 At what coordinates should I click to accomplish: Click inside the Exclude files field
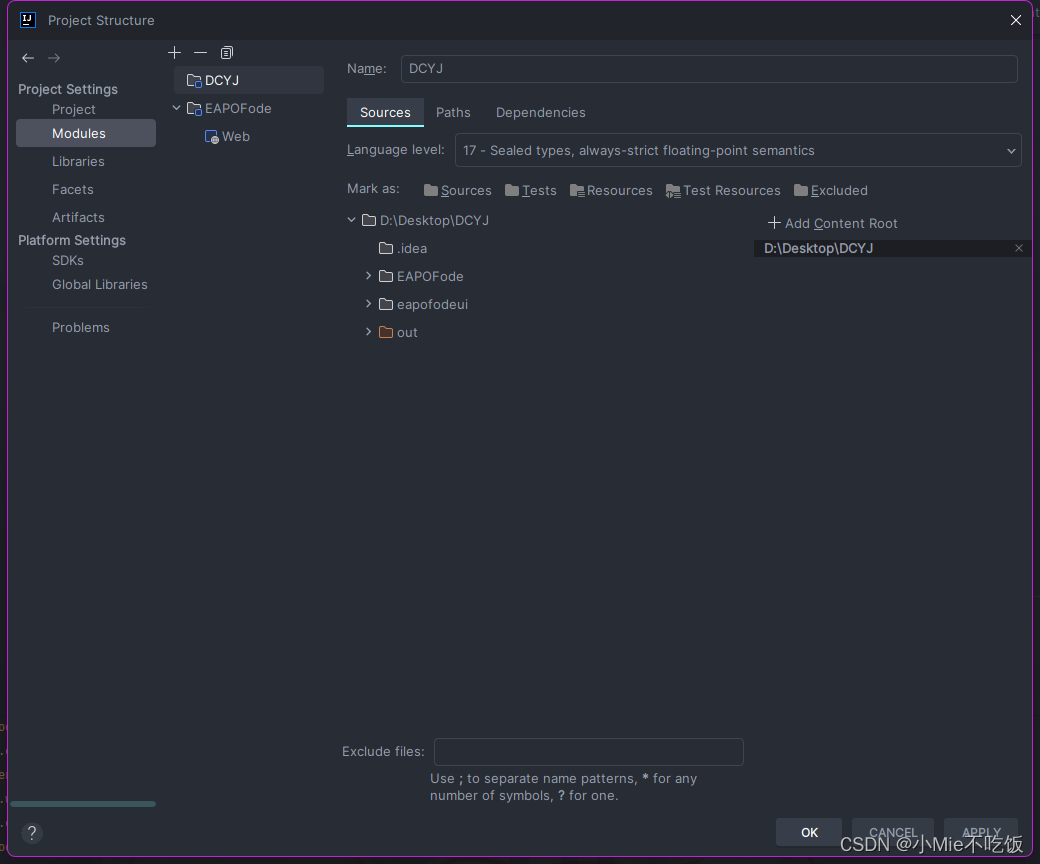[x=588, y=751]
